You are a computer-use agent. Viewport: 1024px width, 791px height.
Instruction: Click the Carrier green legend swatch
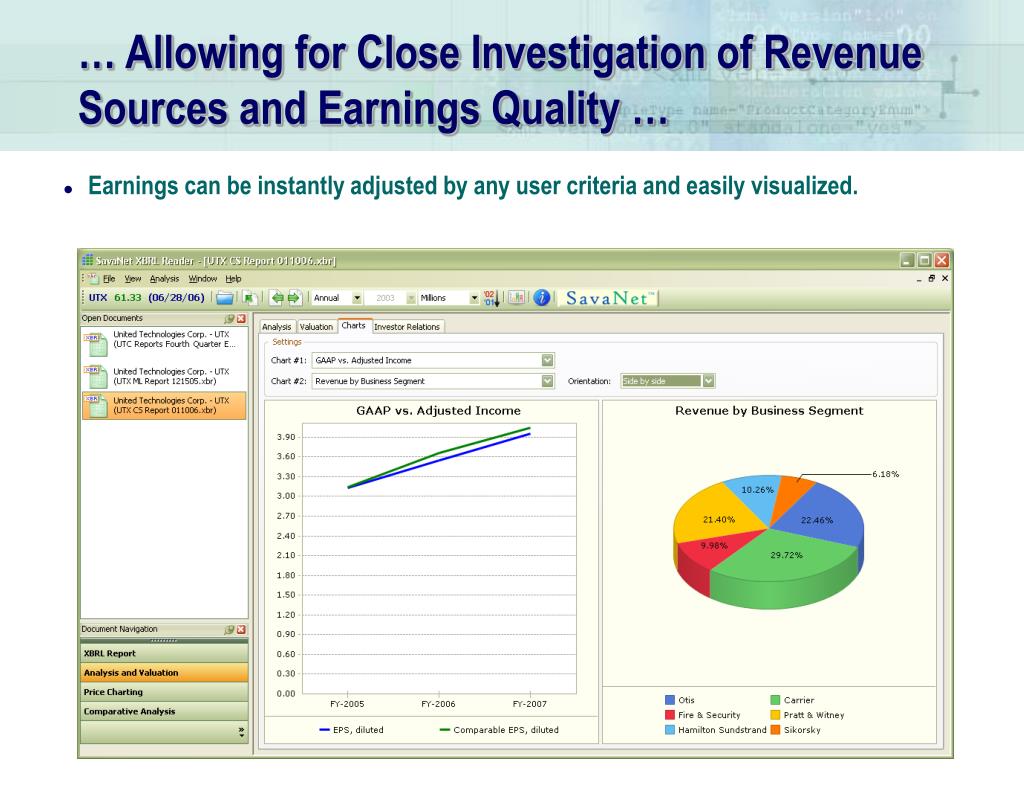coord(775,700)
